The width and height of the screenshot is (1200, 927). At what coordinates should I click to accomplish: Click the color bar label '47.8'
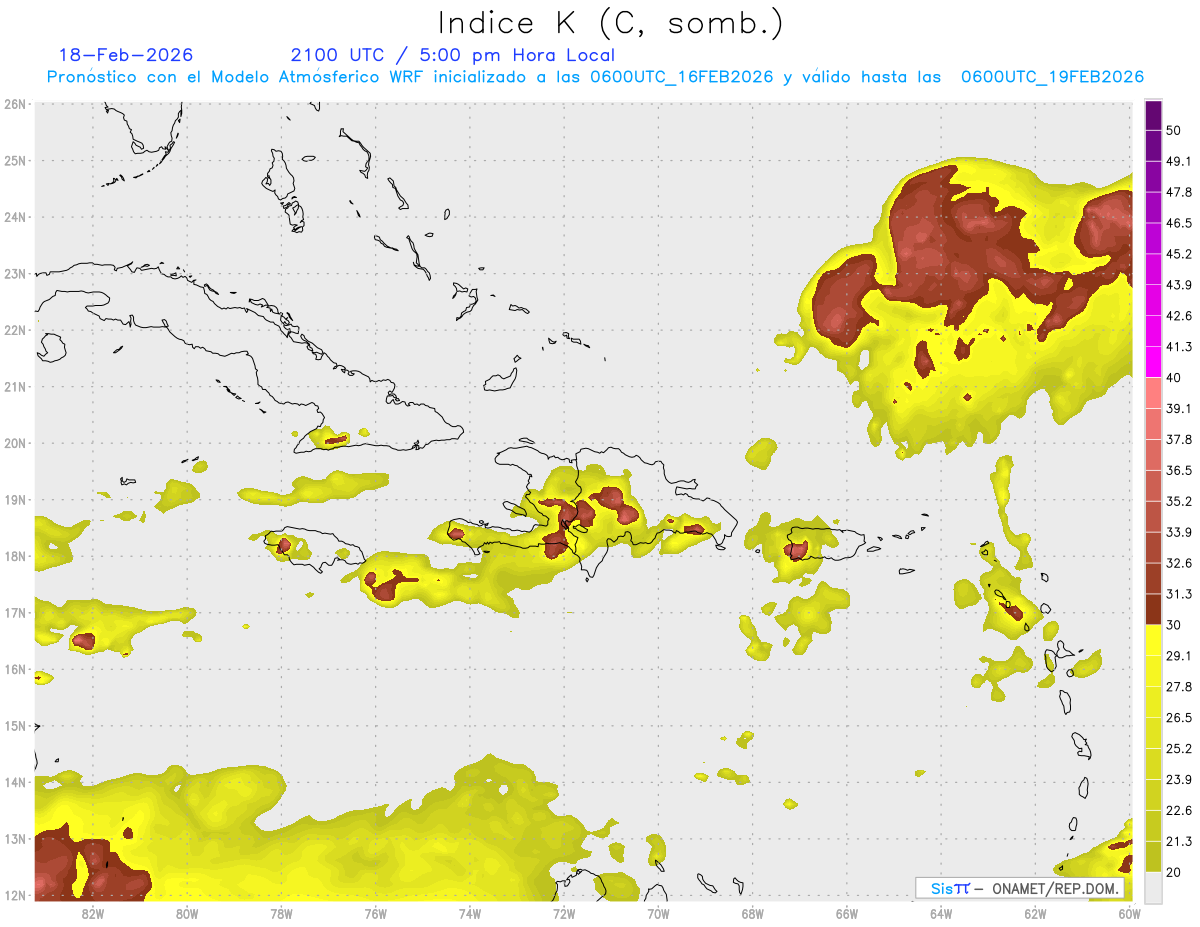[x=1179, y=192]
